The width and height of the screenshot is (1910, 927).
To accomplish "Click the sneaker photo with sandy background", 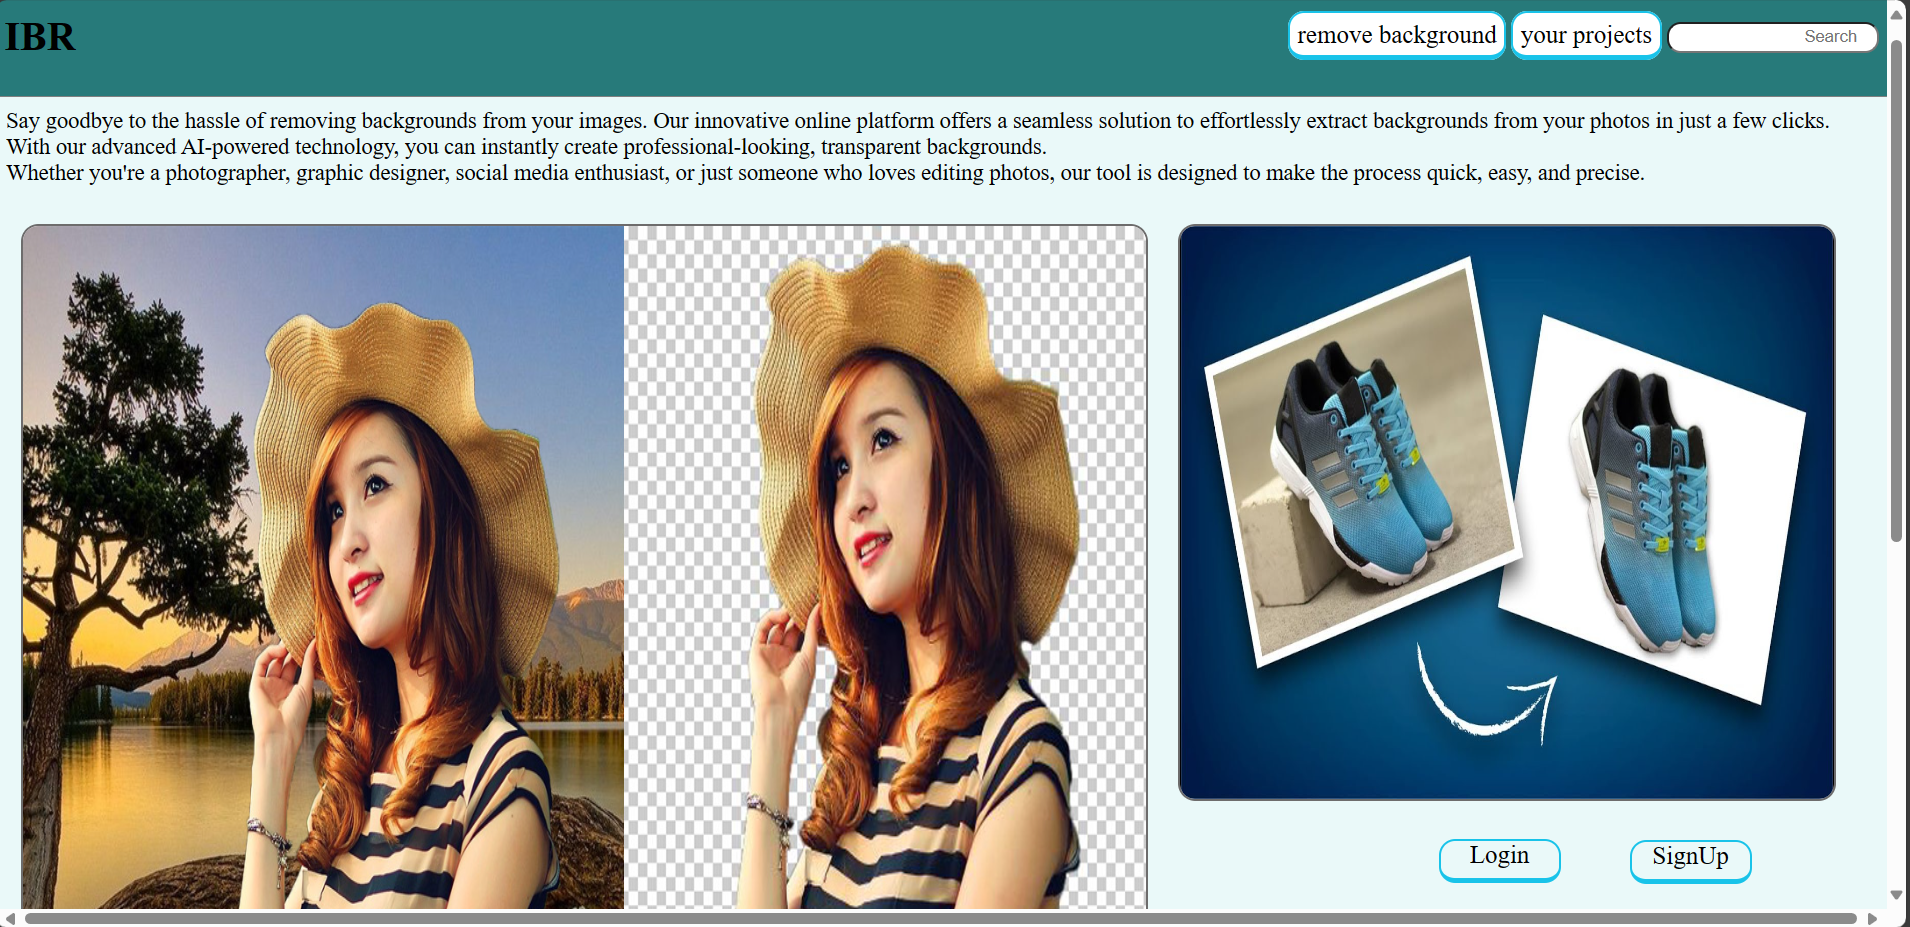I will tap(1362, 463).
